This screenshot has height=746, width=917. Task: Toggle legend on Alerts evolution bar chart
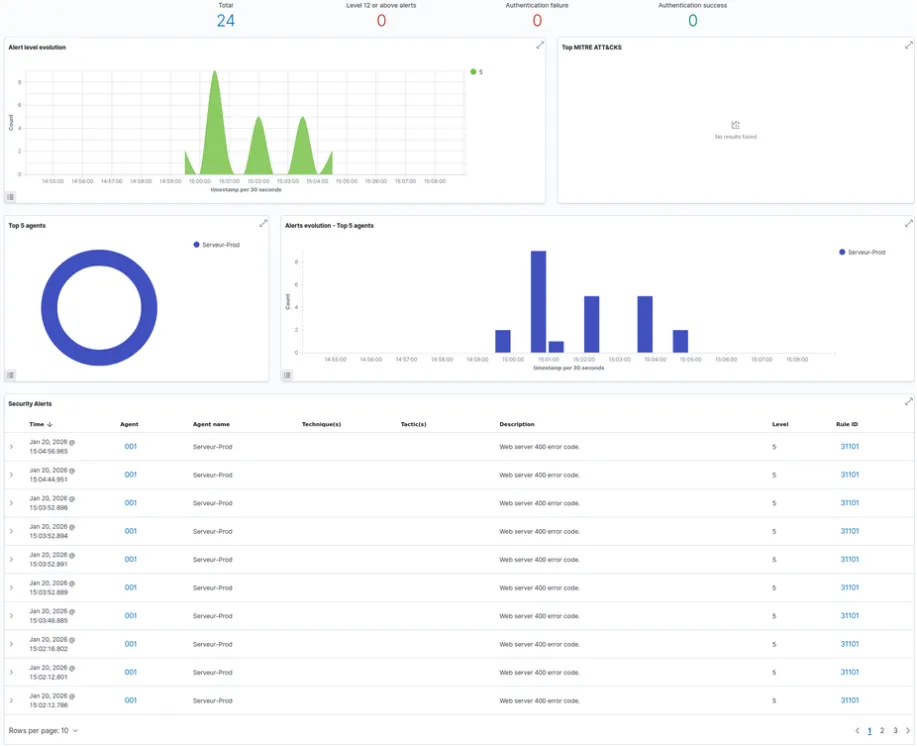[287, 375]
